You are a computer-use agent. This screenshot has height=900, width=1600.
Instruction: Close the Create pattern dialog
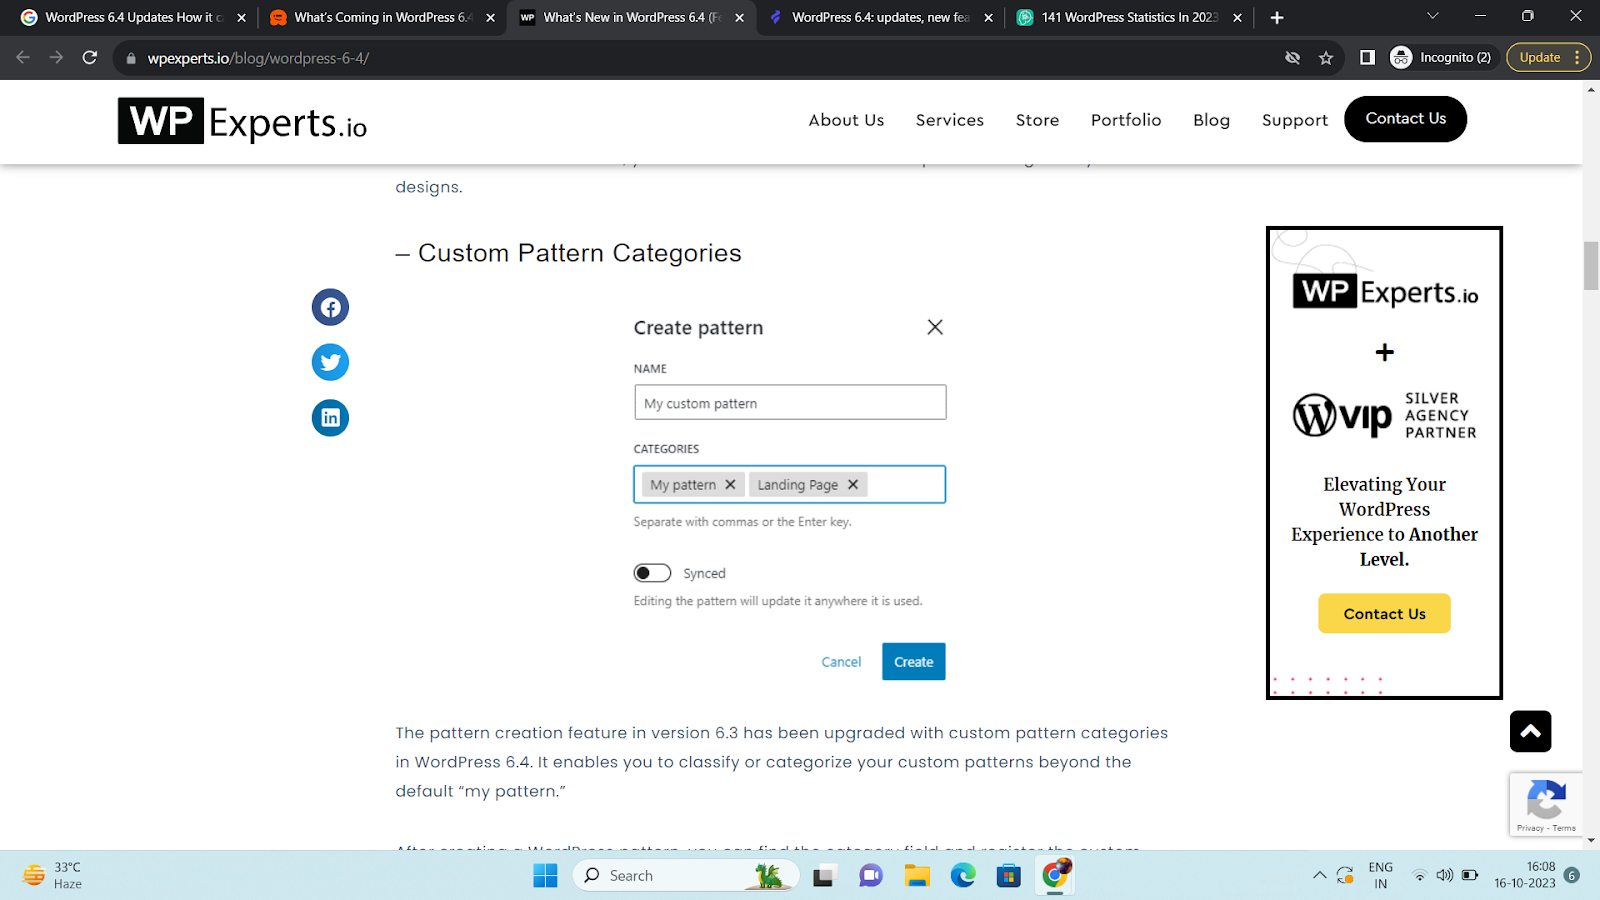click(935, 327)
